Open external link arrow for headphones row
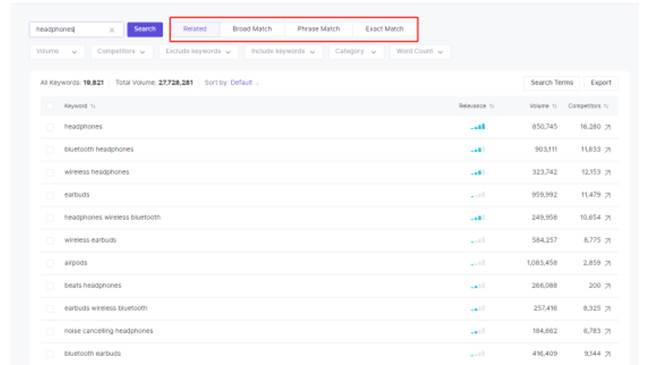The image size is (650, 365). 608,127
